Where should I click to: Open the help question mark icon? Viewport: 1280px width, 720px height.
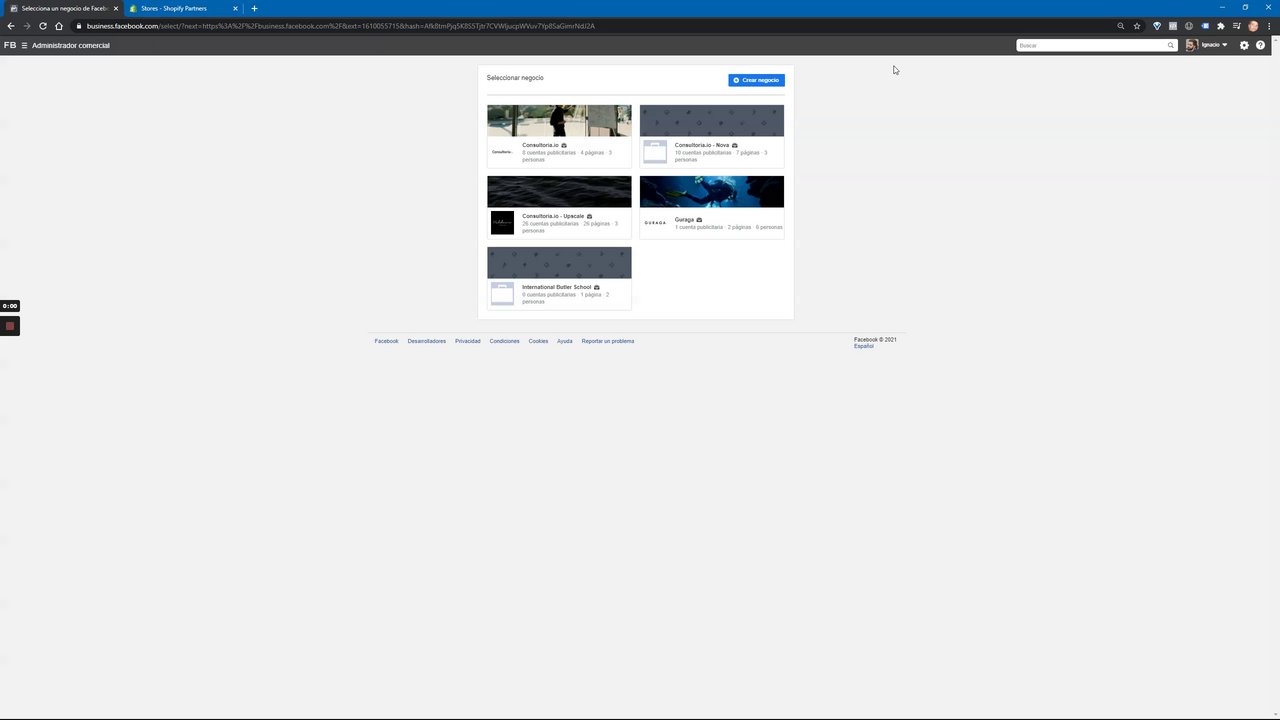[1260, 45]
